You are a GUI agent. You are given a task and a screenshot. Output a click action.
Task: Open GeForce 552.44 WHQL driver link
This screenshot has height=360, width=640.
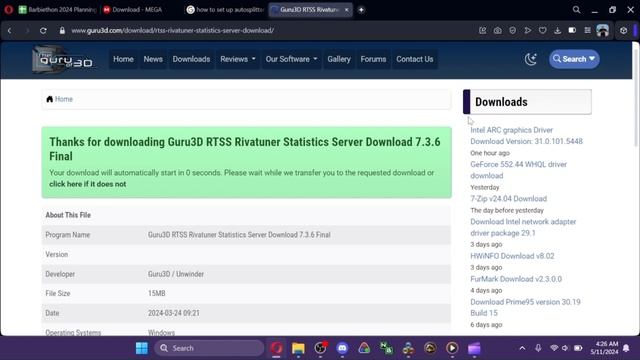click(518, 170)
